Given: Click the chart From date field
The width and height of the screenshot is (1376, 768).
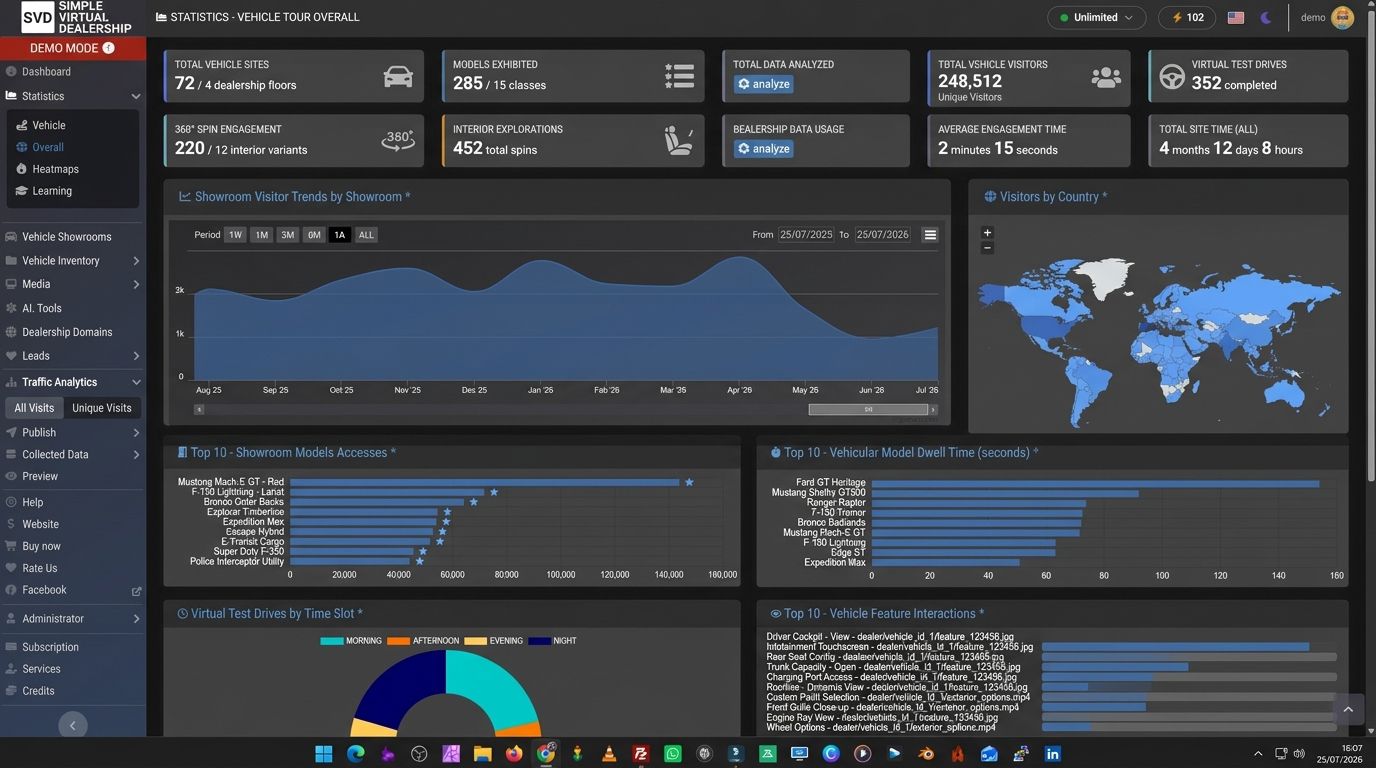Looking at the screenshot, I should coord(807,235).
